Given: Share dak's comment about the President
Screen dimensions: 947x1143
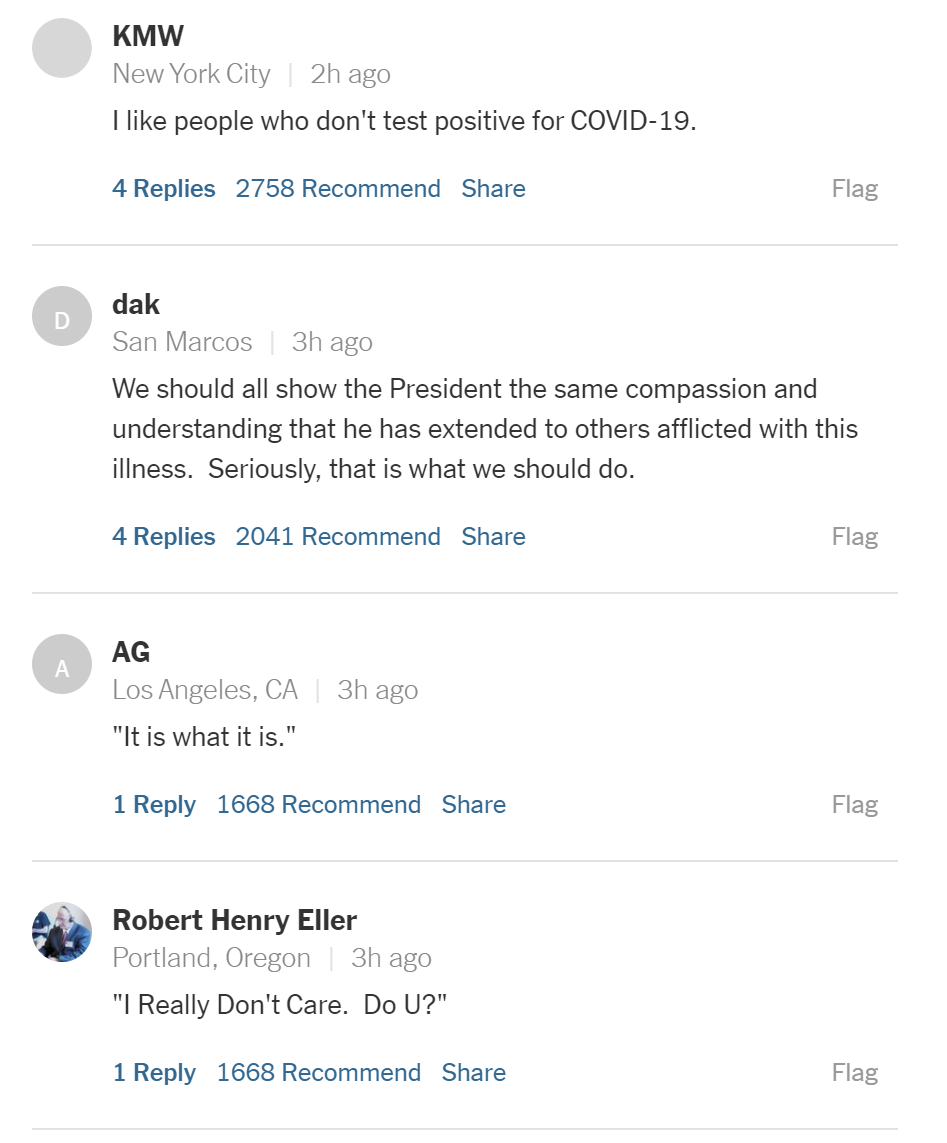Looking at the screenshot, I should tap(493, 537).
